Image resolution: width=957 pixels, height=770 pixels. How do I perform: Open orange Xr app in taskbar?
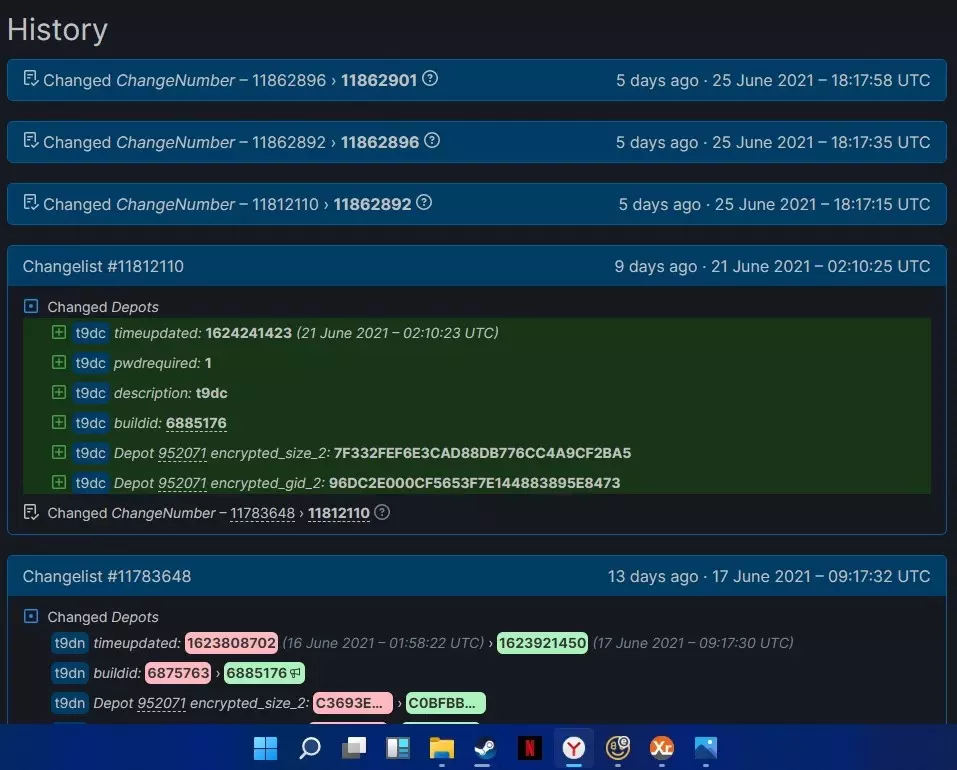pyautogui.click(x=662, y=747)
